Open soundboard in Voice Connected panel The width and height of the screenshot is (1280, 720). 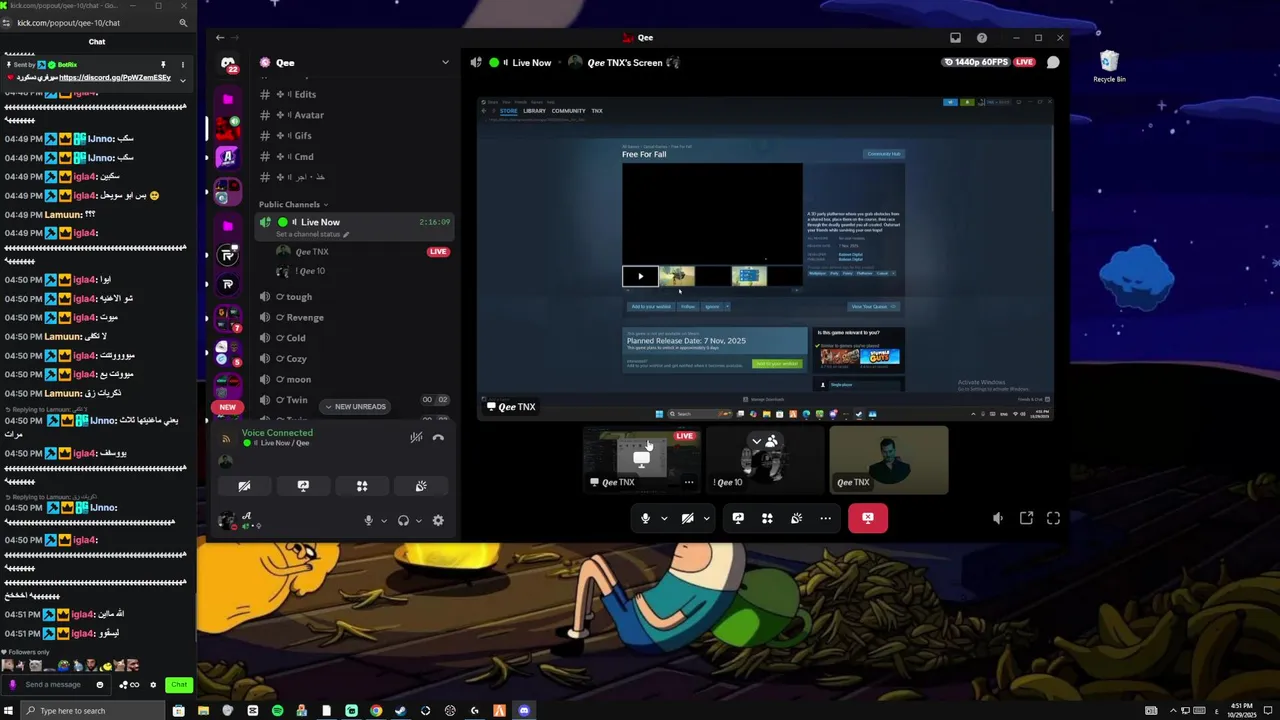click(421, 486)
